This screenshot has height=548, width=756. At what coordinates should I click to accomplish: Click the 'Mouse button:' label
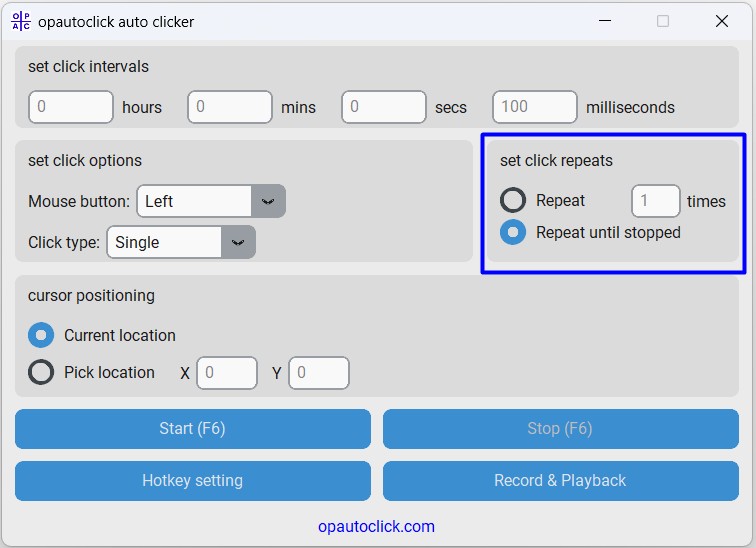pyautogui.click(x=79, y=201)
